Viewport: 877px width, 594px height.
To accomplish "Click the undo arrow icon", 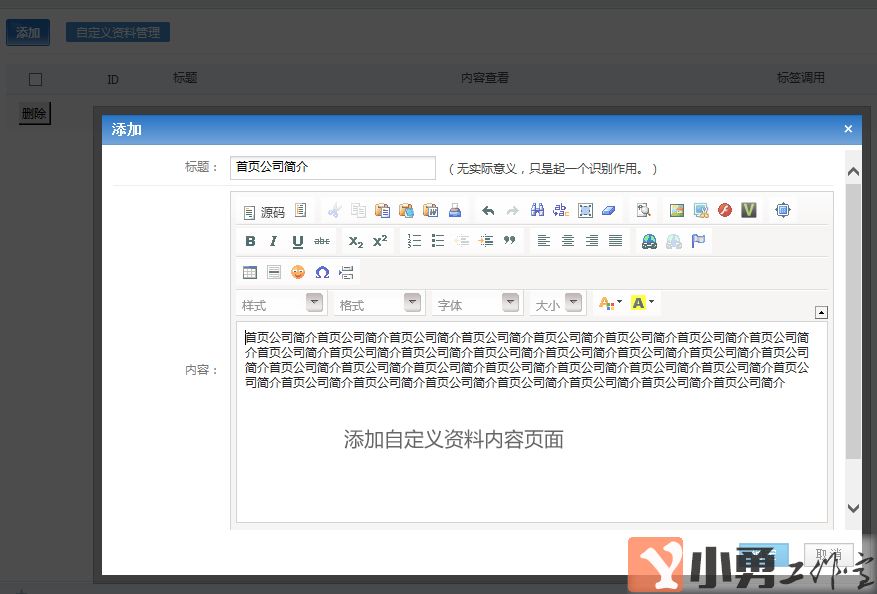I will pyautogui.click(x=488, y=211).
